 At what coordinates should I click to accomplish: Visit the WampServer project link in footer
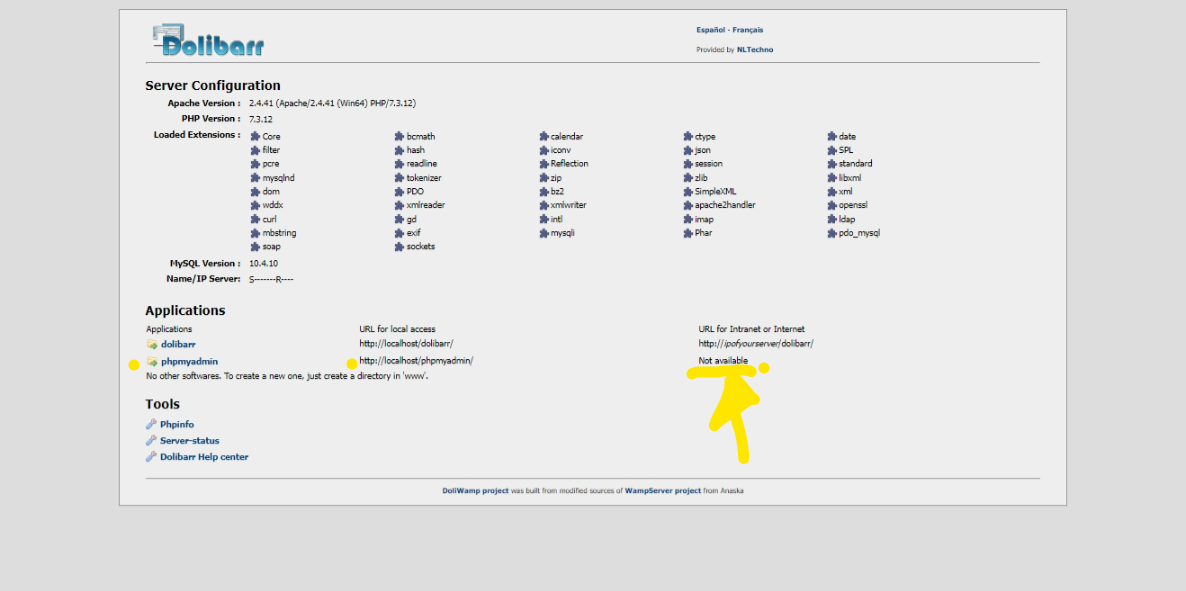tap(663, 491)
